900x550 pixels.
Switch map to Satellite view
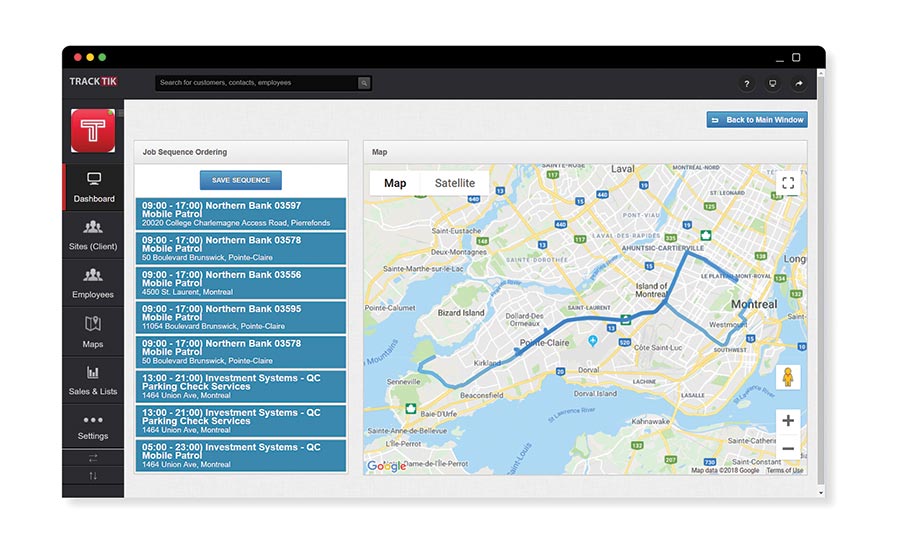point(455,183)
